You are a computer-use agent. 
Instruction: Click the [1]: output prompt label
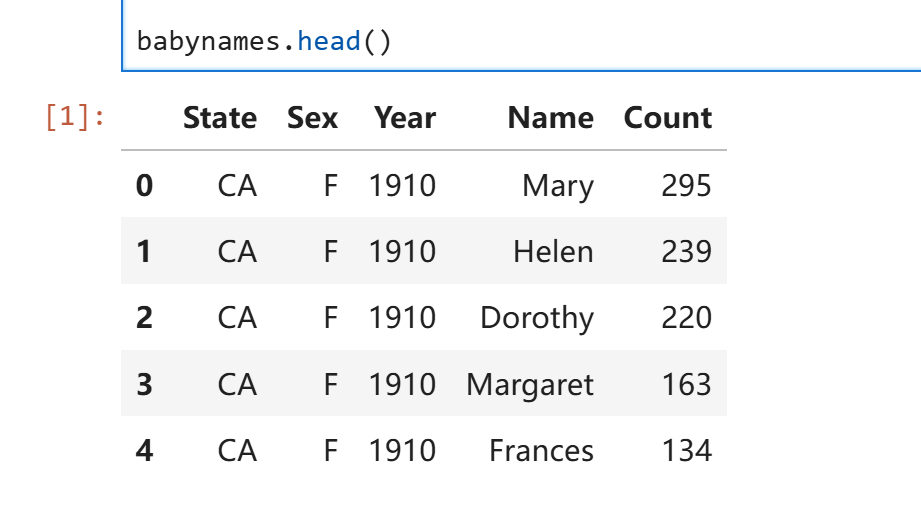pyautogui.click(x=75, y=117)
